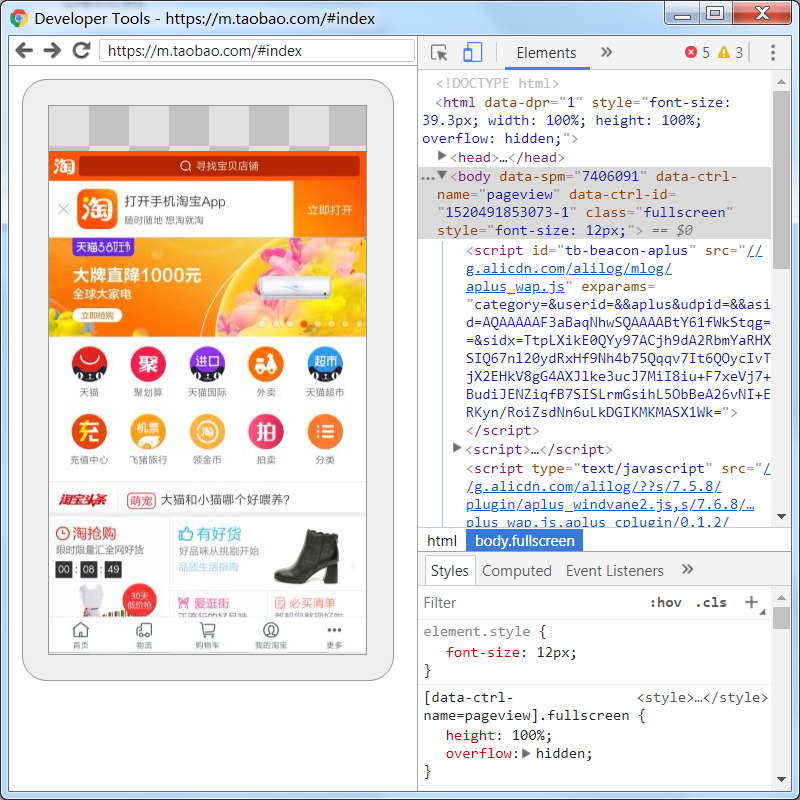Open the 飞猪旅行 flight ticket icon
This screenshot has height=800, width=800.
[x=148, y=432]
